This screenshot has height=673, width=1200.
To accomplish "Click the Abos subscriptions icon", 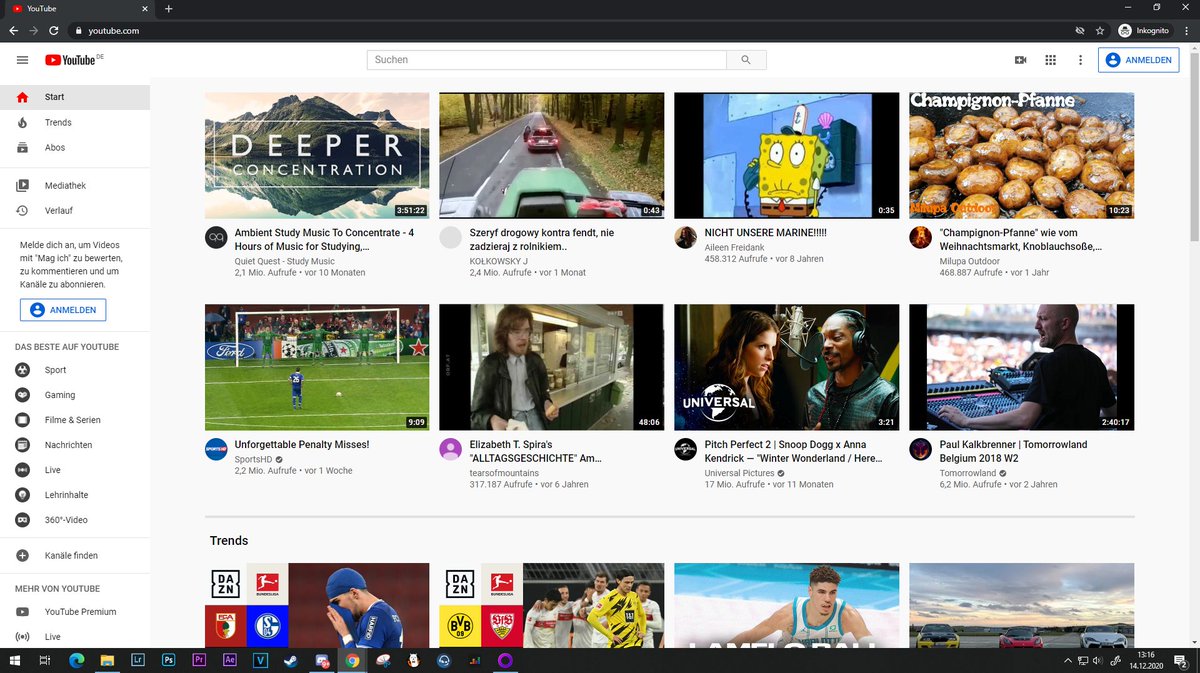I will point(22,147).
